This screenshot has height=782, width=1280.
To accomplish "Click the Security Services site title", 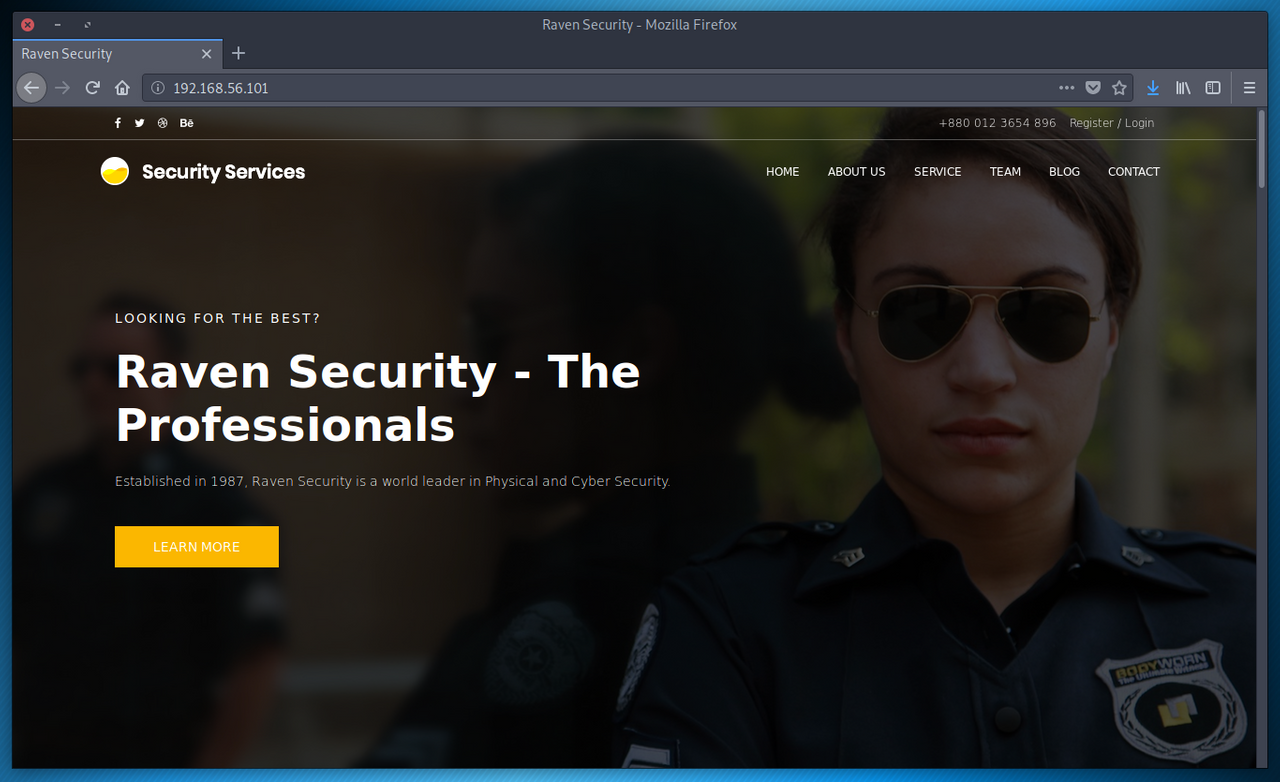I will pos(223,172).
